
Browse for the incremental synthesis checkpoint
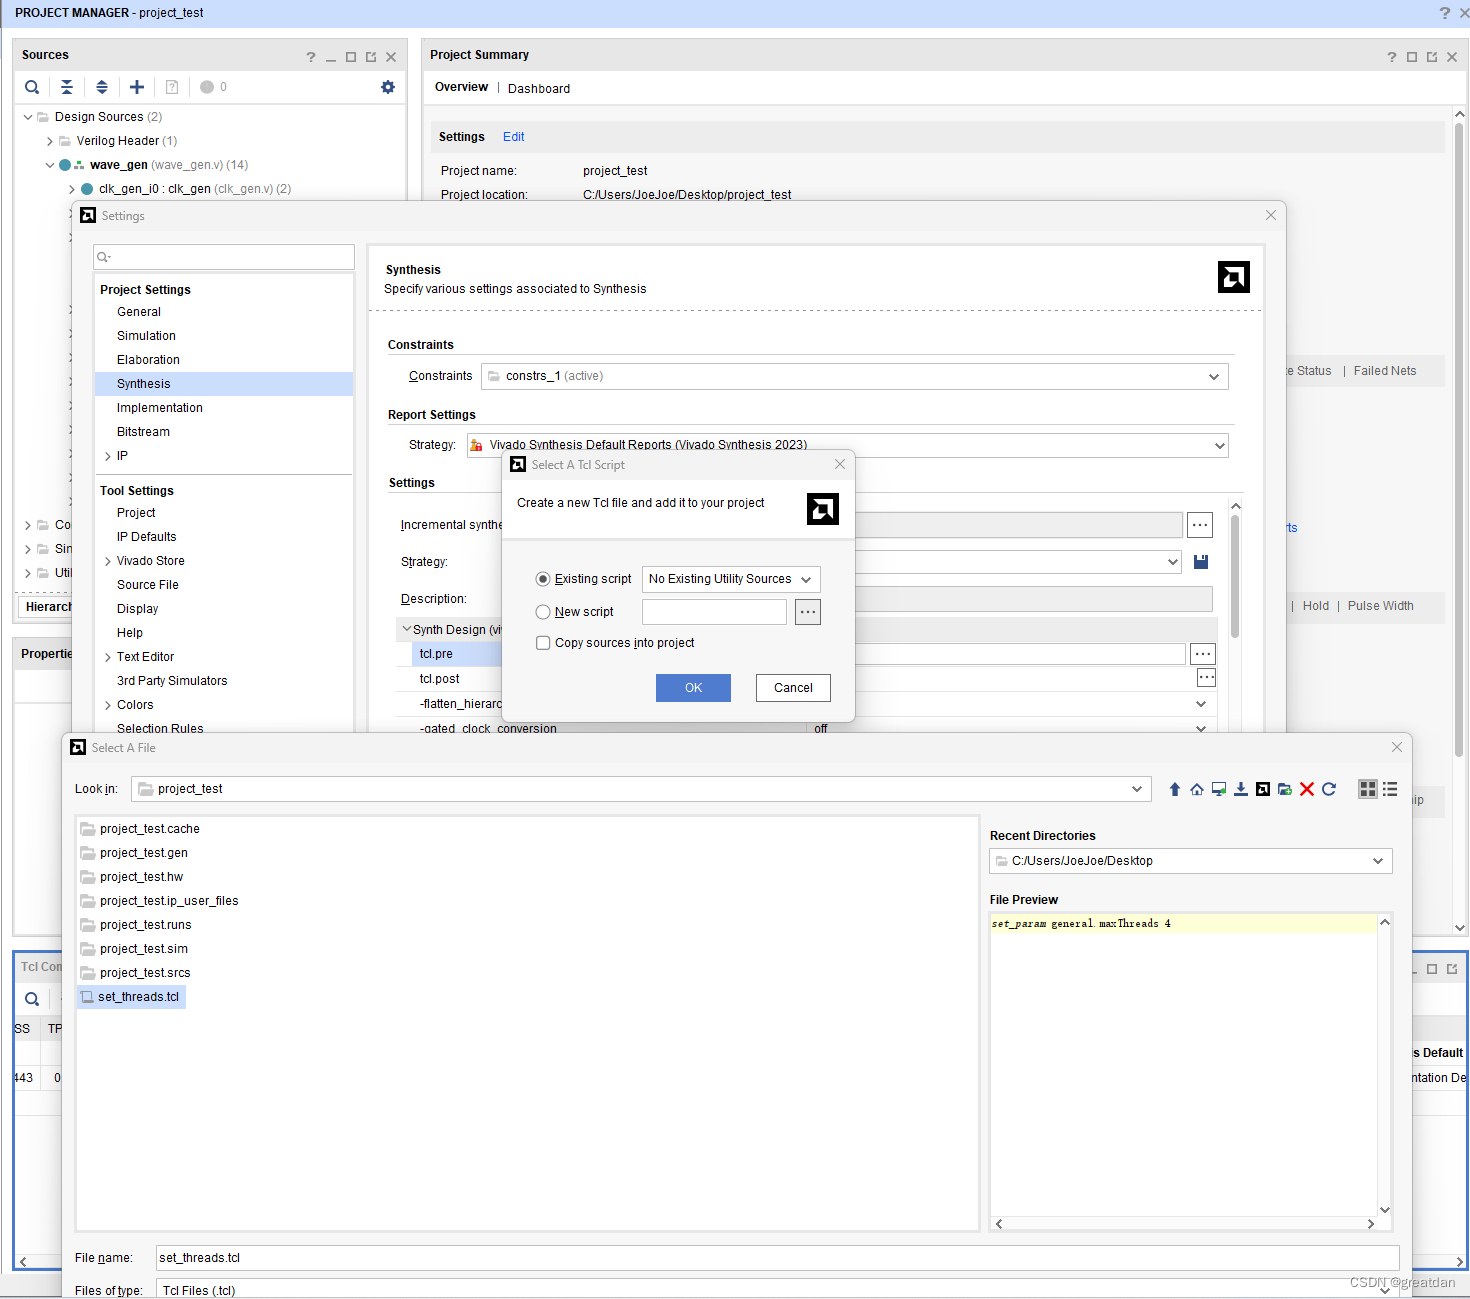click(x=1200, y=525)
